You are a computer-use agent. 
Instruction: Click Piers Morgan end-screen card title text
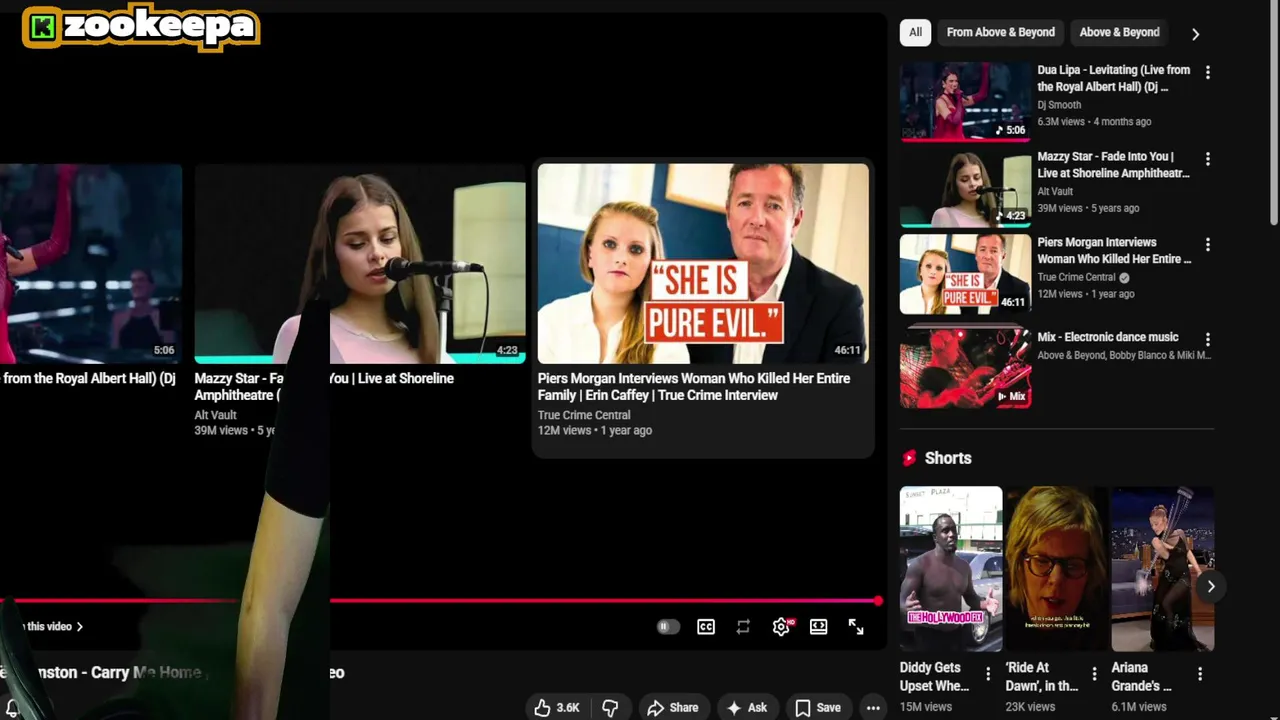tap(694, 387)
